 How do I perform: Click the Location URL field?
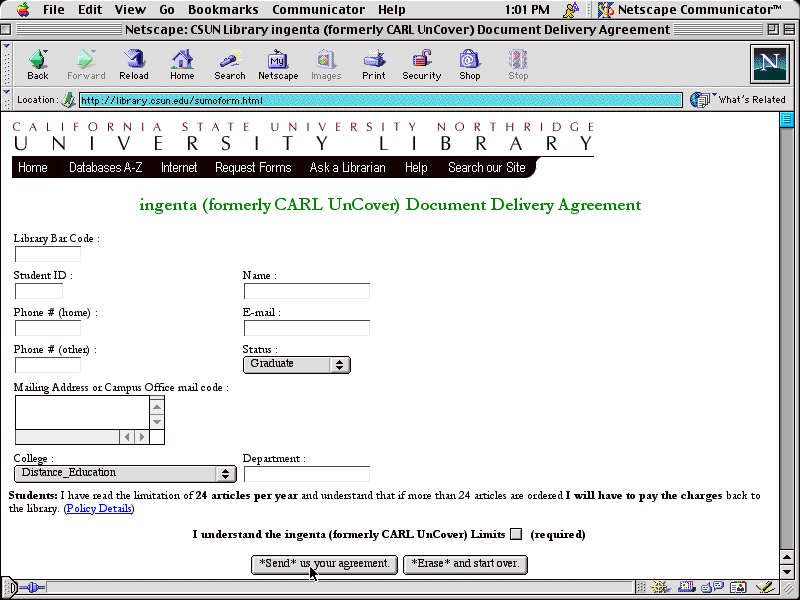(x=381, y=100)
